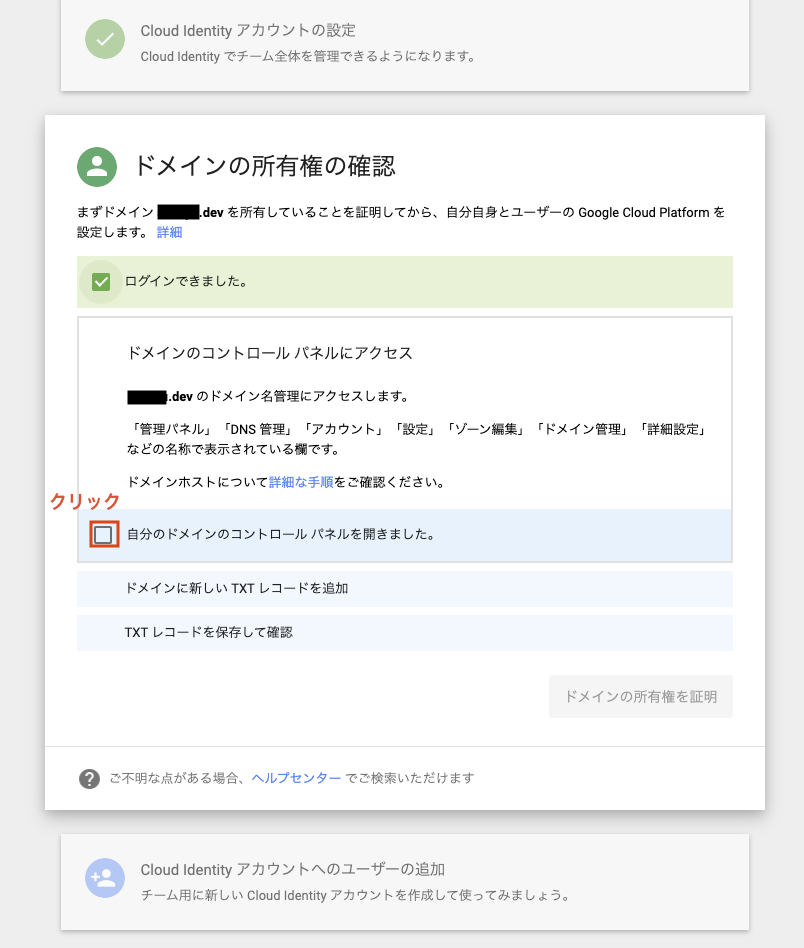Select the Cloud Identity アカウントへのユーザーの追加 heading

[293, 869]
